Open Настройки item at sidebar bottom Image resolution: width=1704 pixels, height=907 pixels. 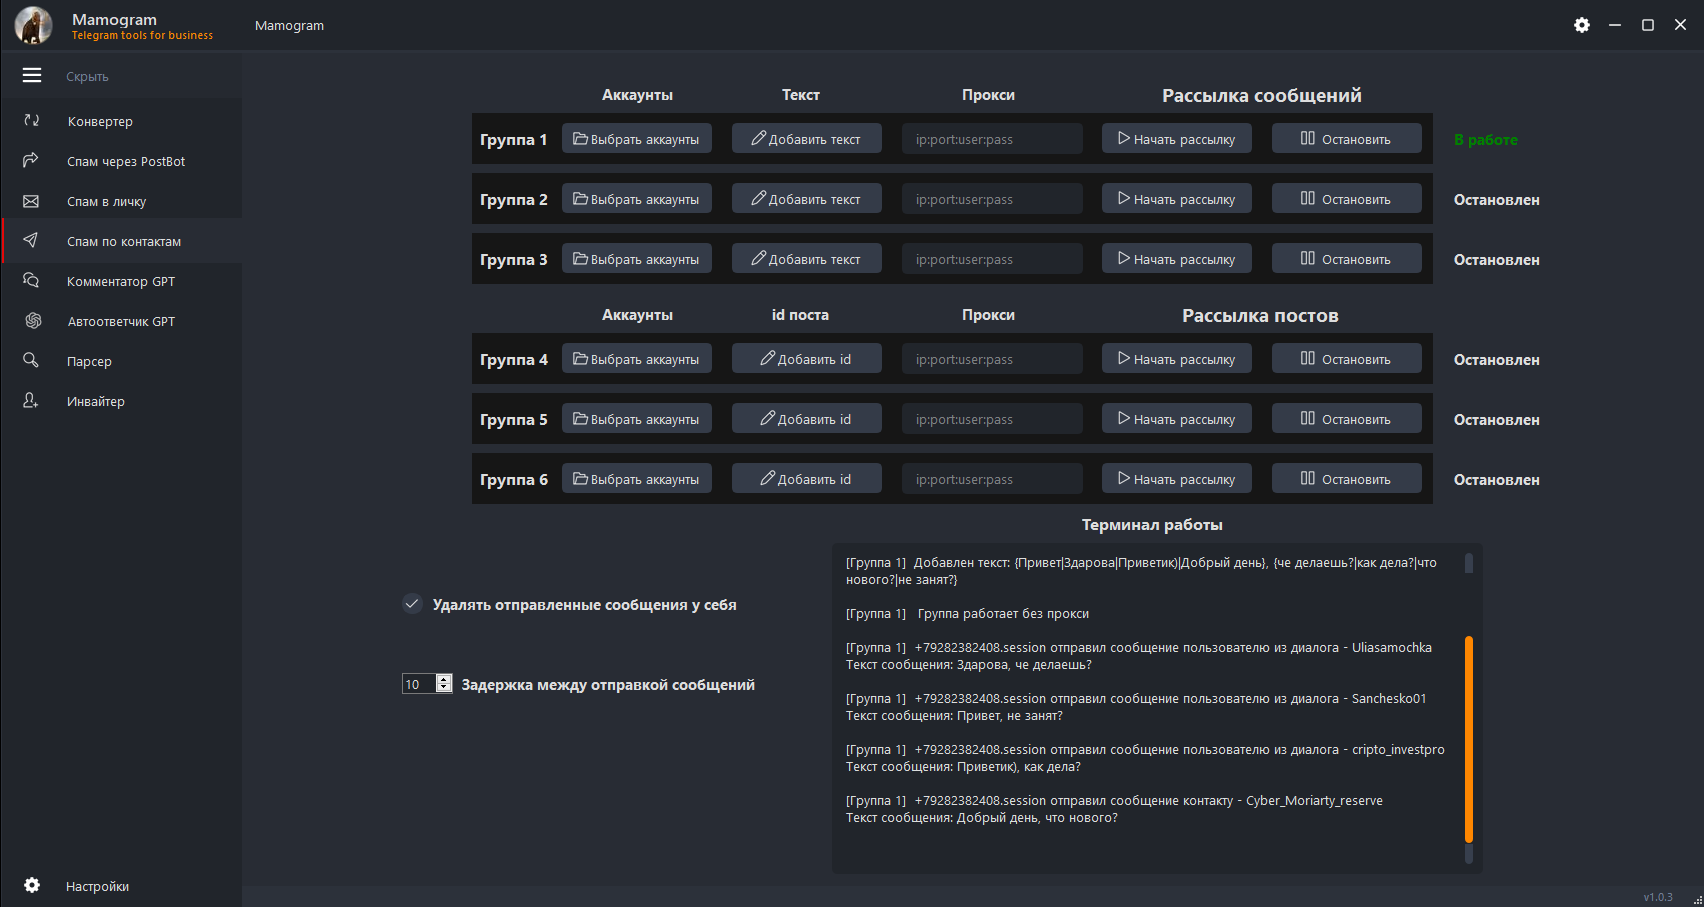tap(97, 886)
